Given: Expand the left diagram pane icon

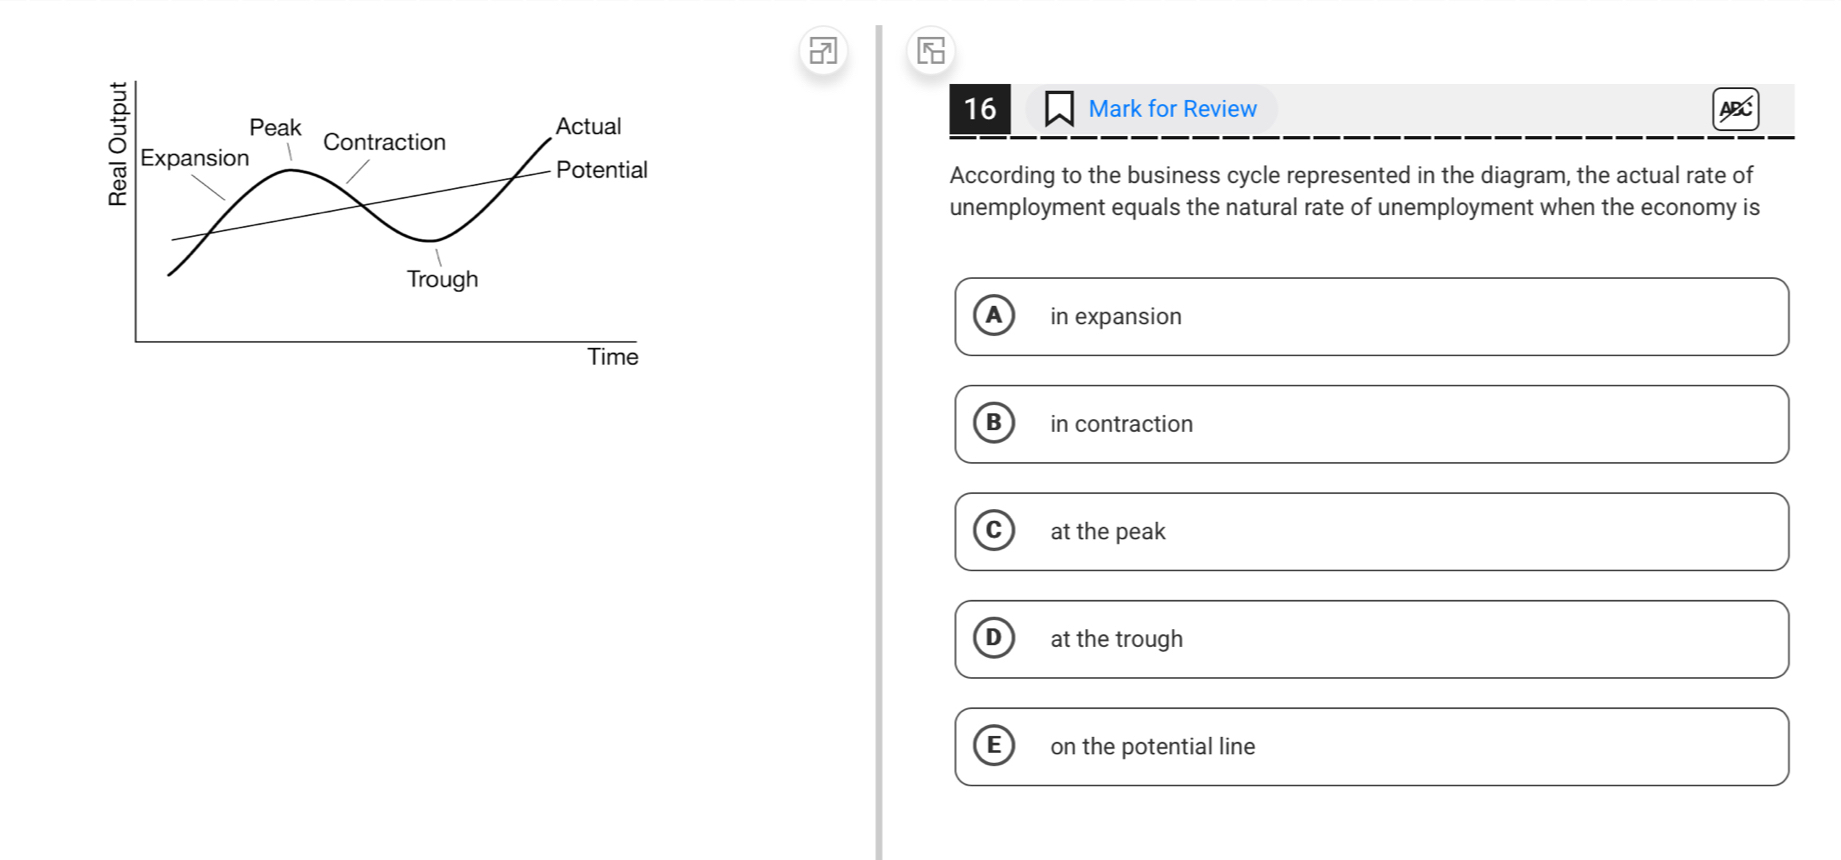Looking at the screenshot, I should 823,51.
